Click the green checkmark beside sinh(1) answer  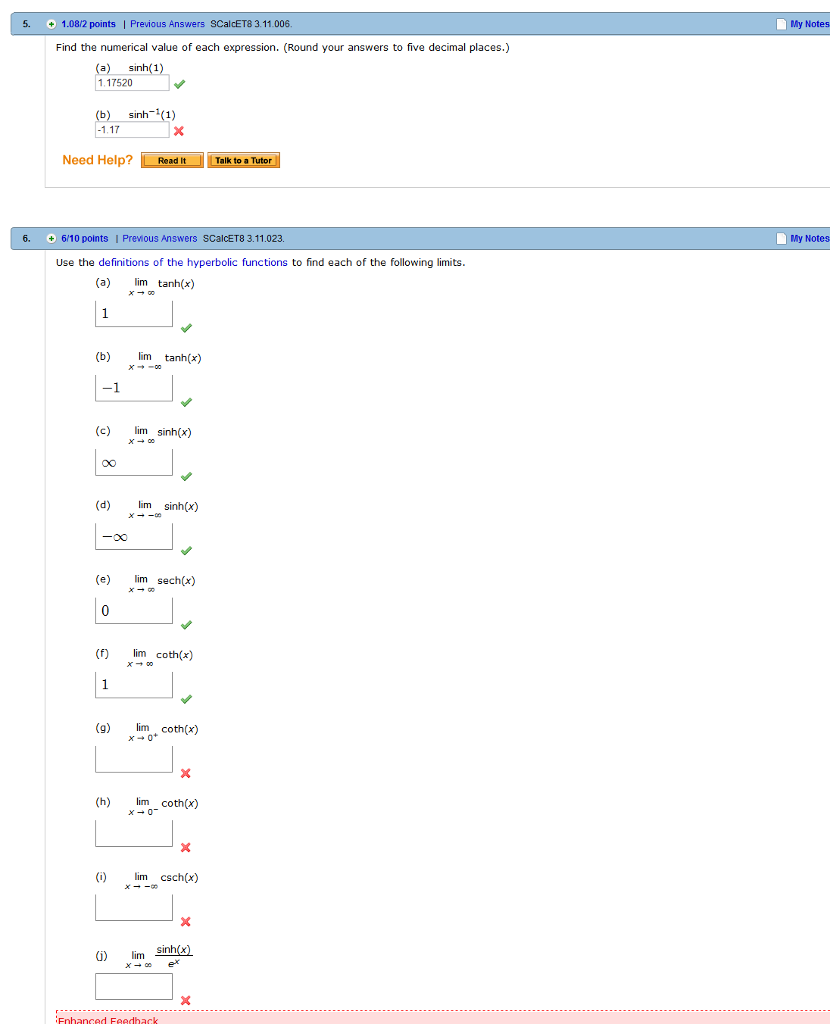click(x=179, y=85)
